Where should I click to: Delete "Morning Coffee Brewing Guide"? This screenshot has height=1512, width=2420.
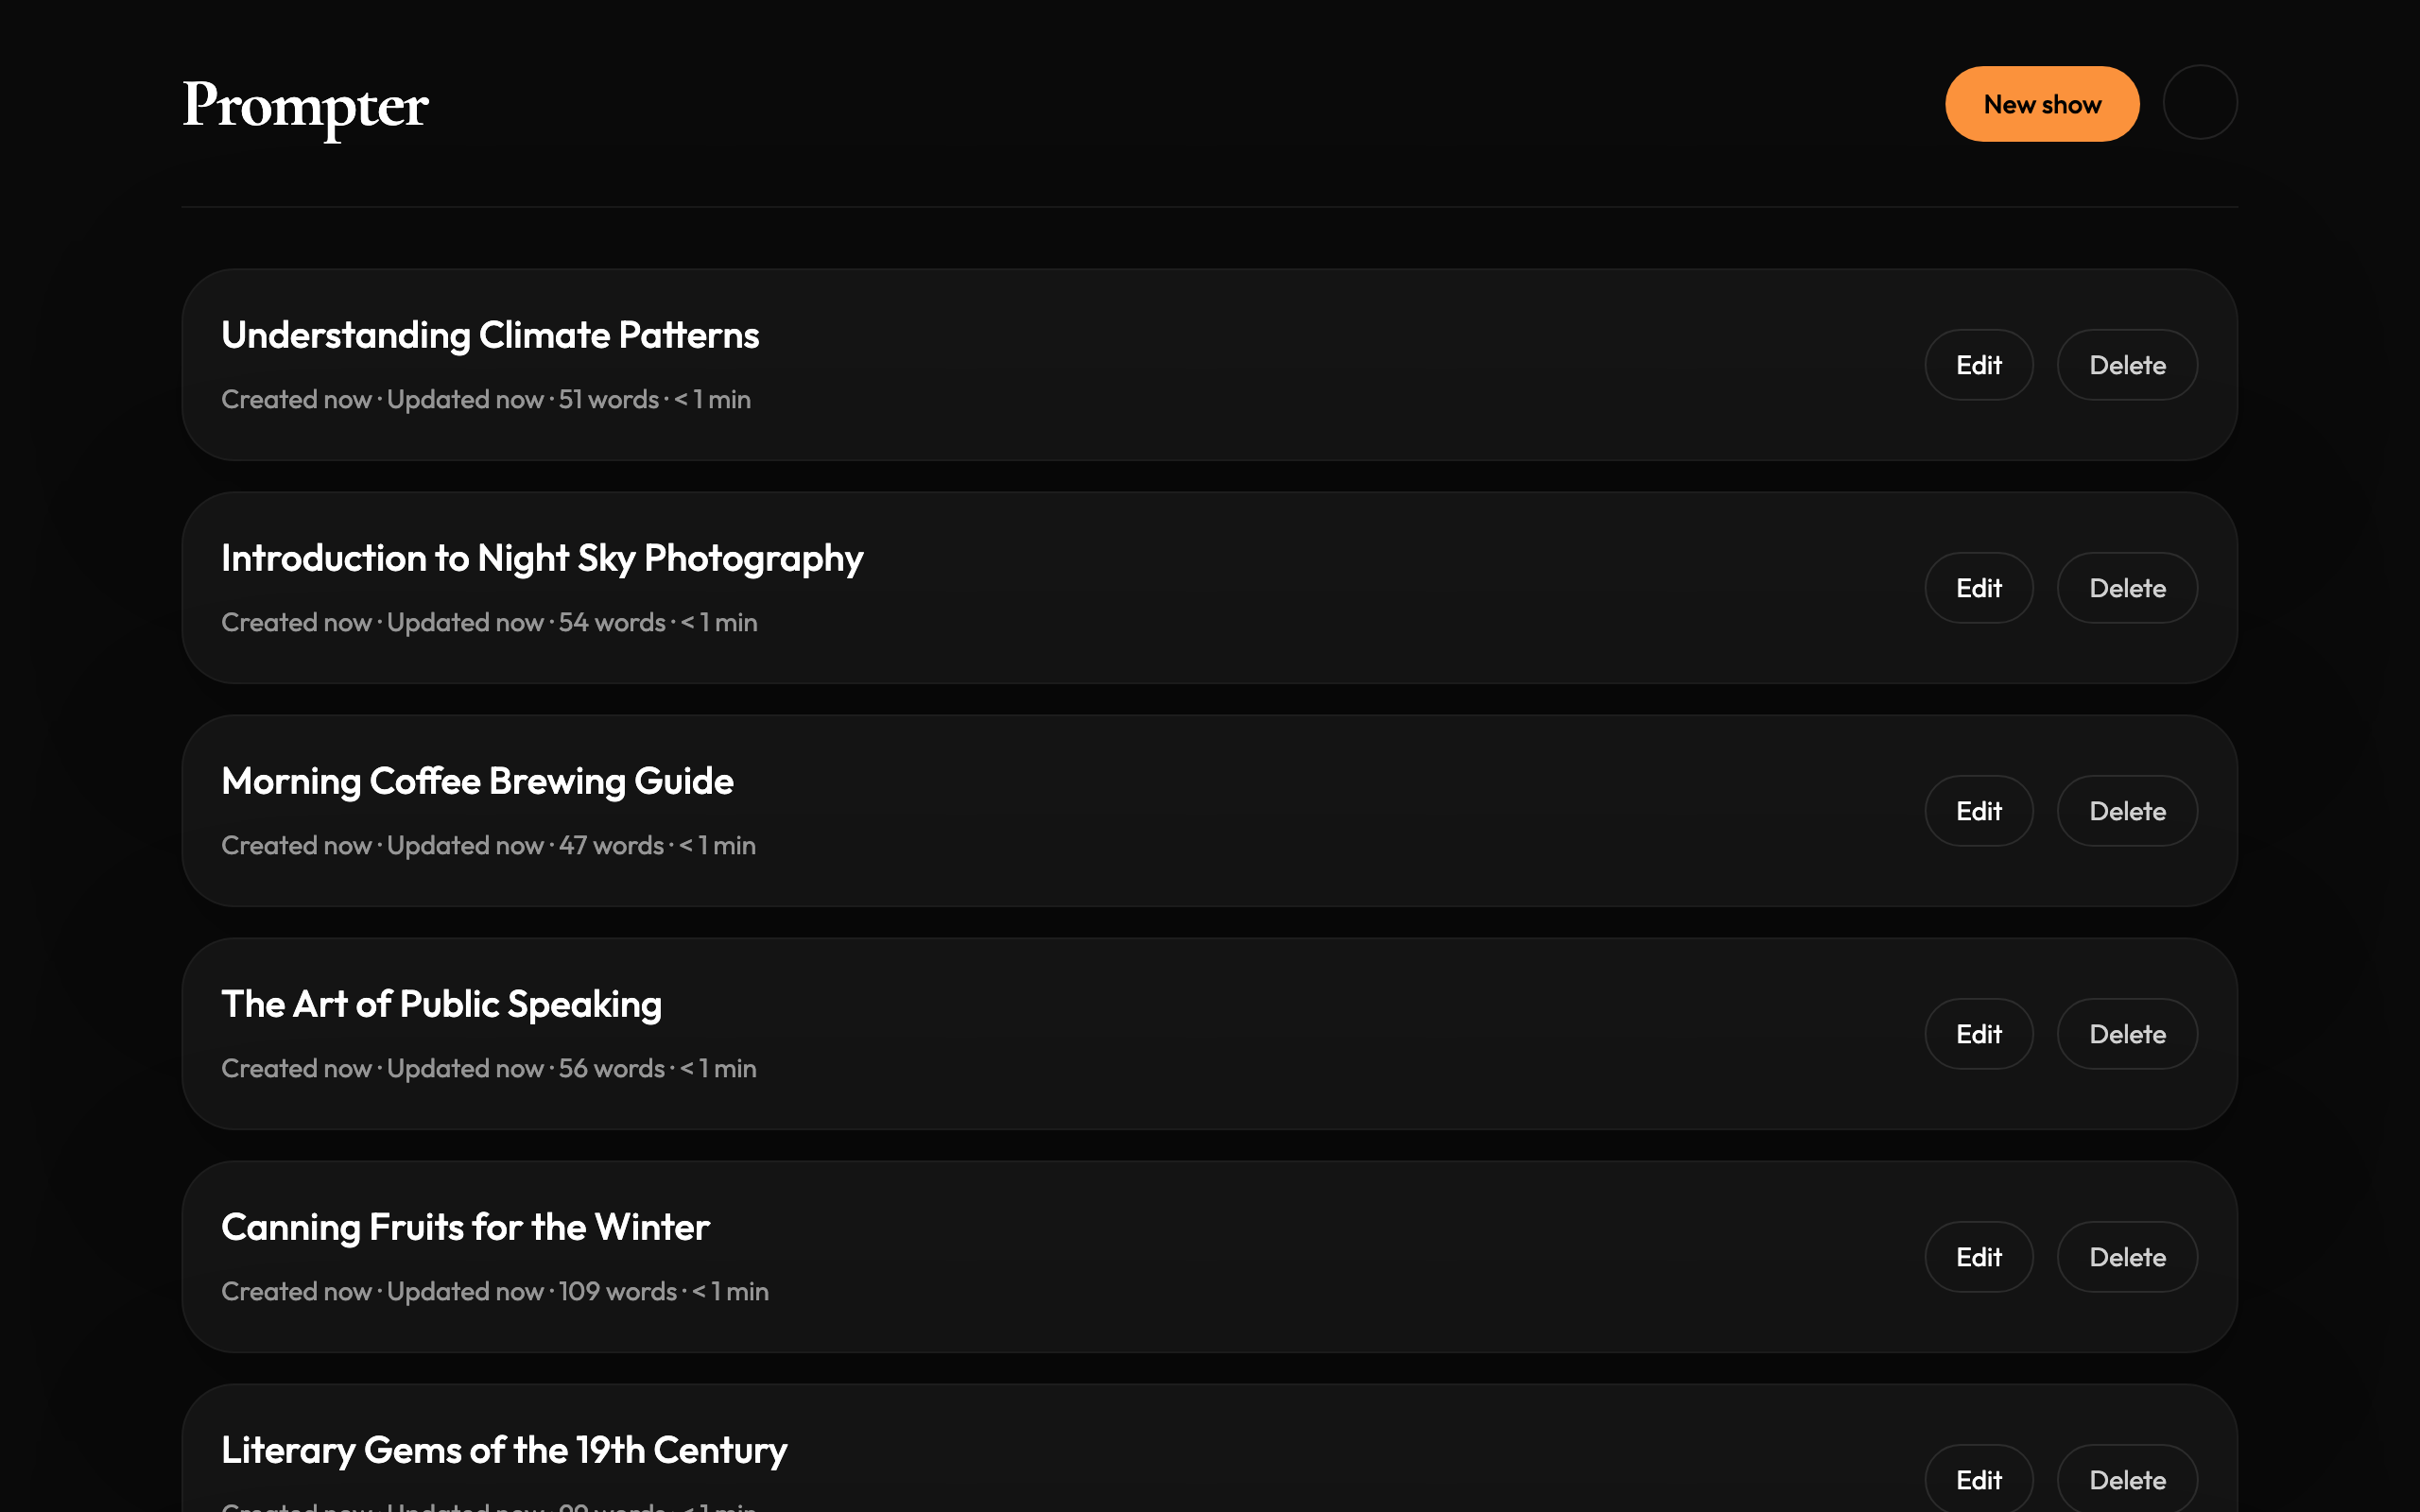click(x=2127, y=810)
